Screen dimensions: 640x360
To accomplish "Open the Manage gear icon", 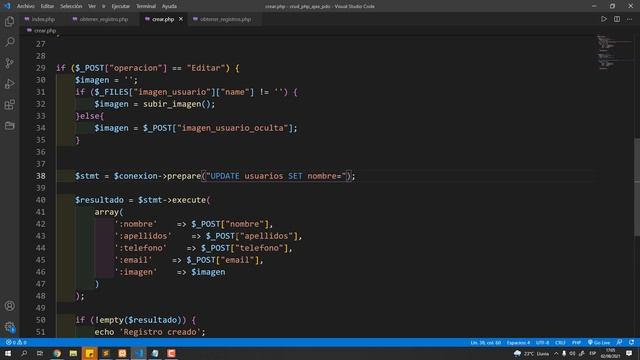I will click(x=9, y=327).
